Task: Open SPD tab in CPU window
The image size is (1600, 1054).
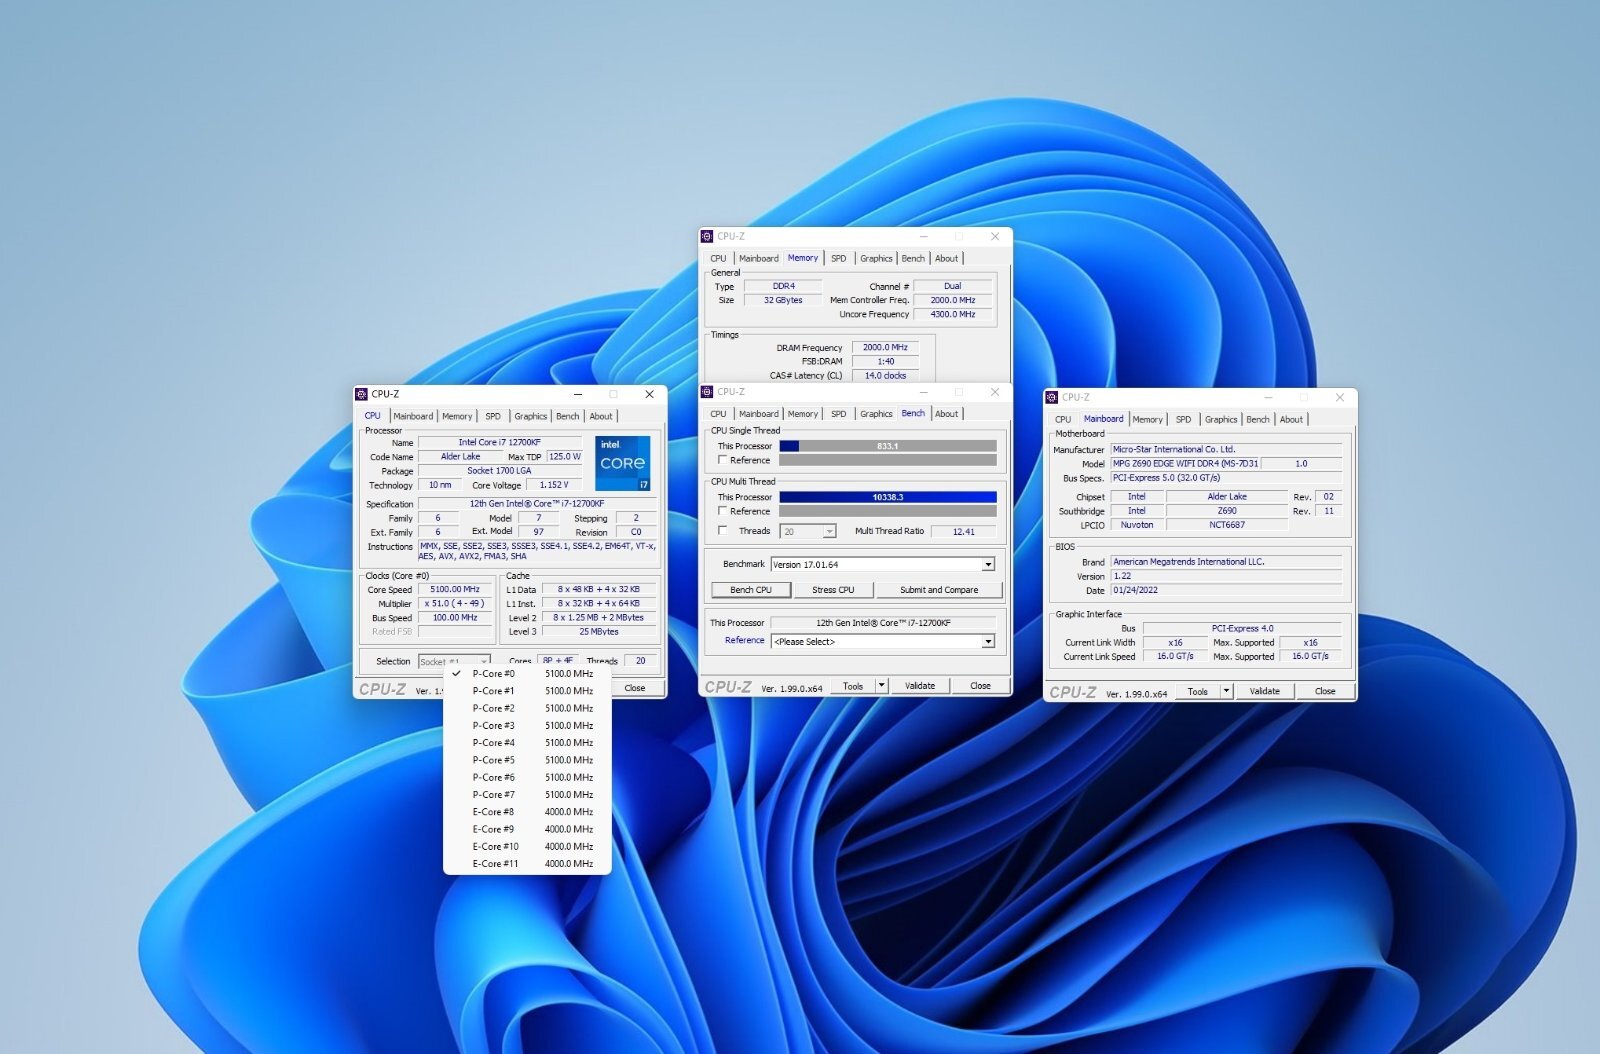Action: pos(493,416)
